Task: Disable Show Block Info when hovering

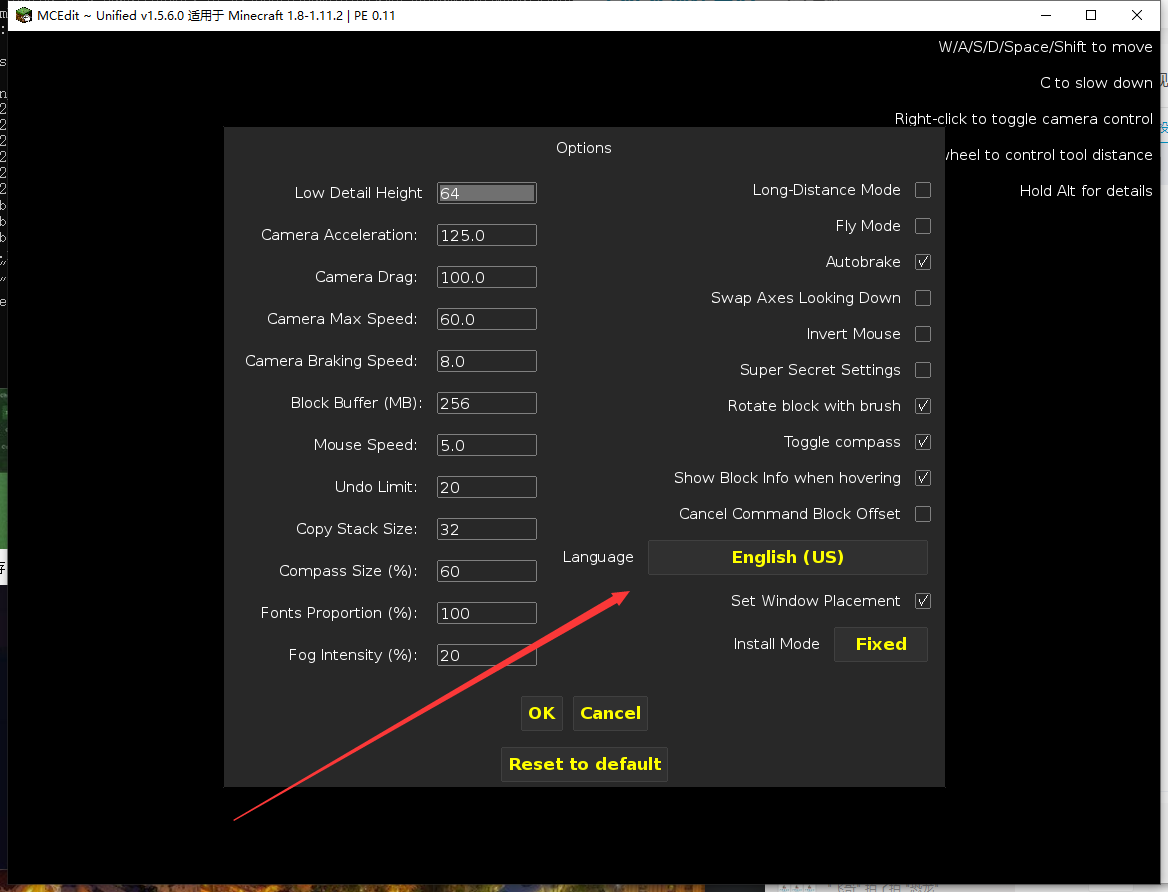Action: click(x=923, y=478)
